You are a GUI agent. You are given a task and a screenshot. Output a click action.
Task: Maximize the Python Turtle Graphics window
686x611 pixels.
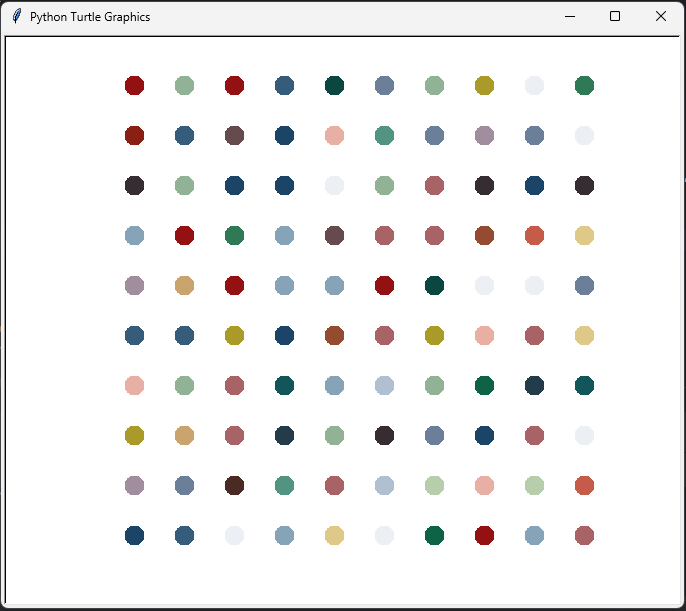point(615,16)
